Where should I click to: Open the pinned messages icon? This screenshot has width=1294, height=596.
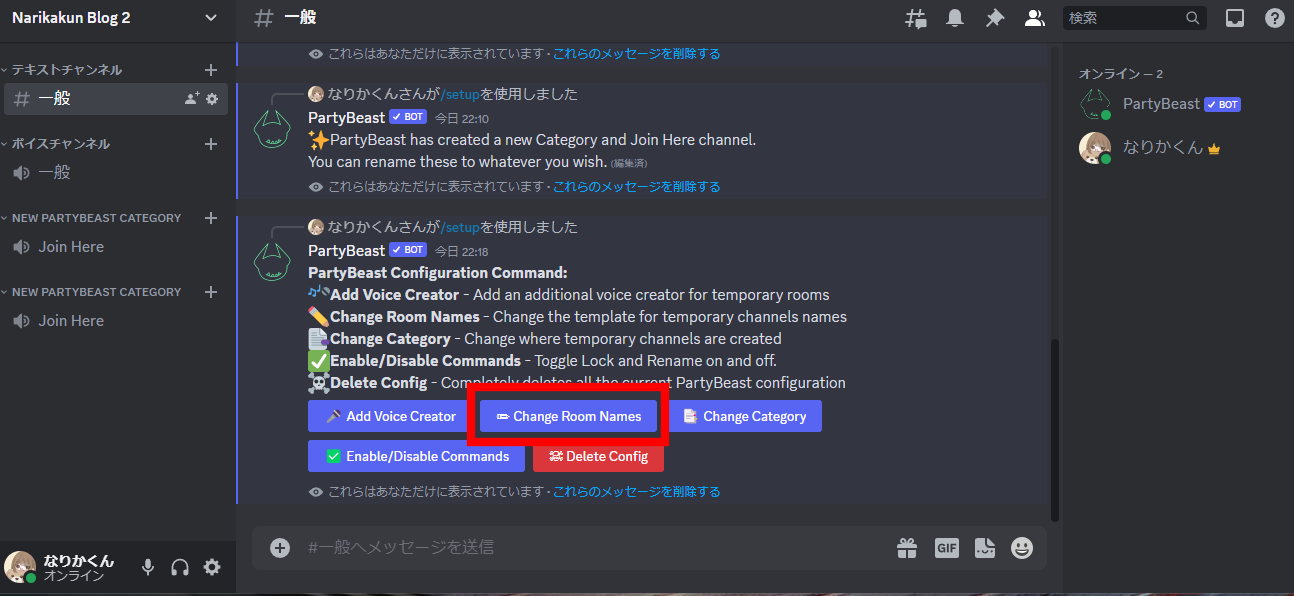pos(994,17)
